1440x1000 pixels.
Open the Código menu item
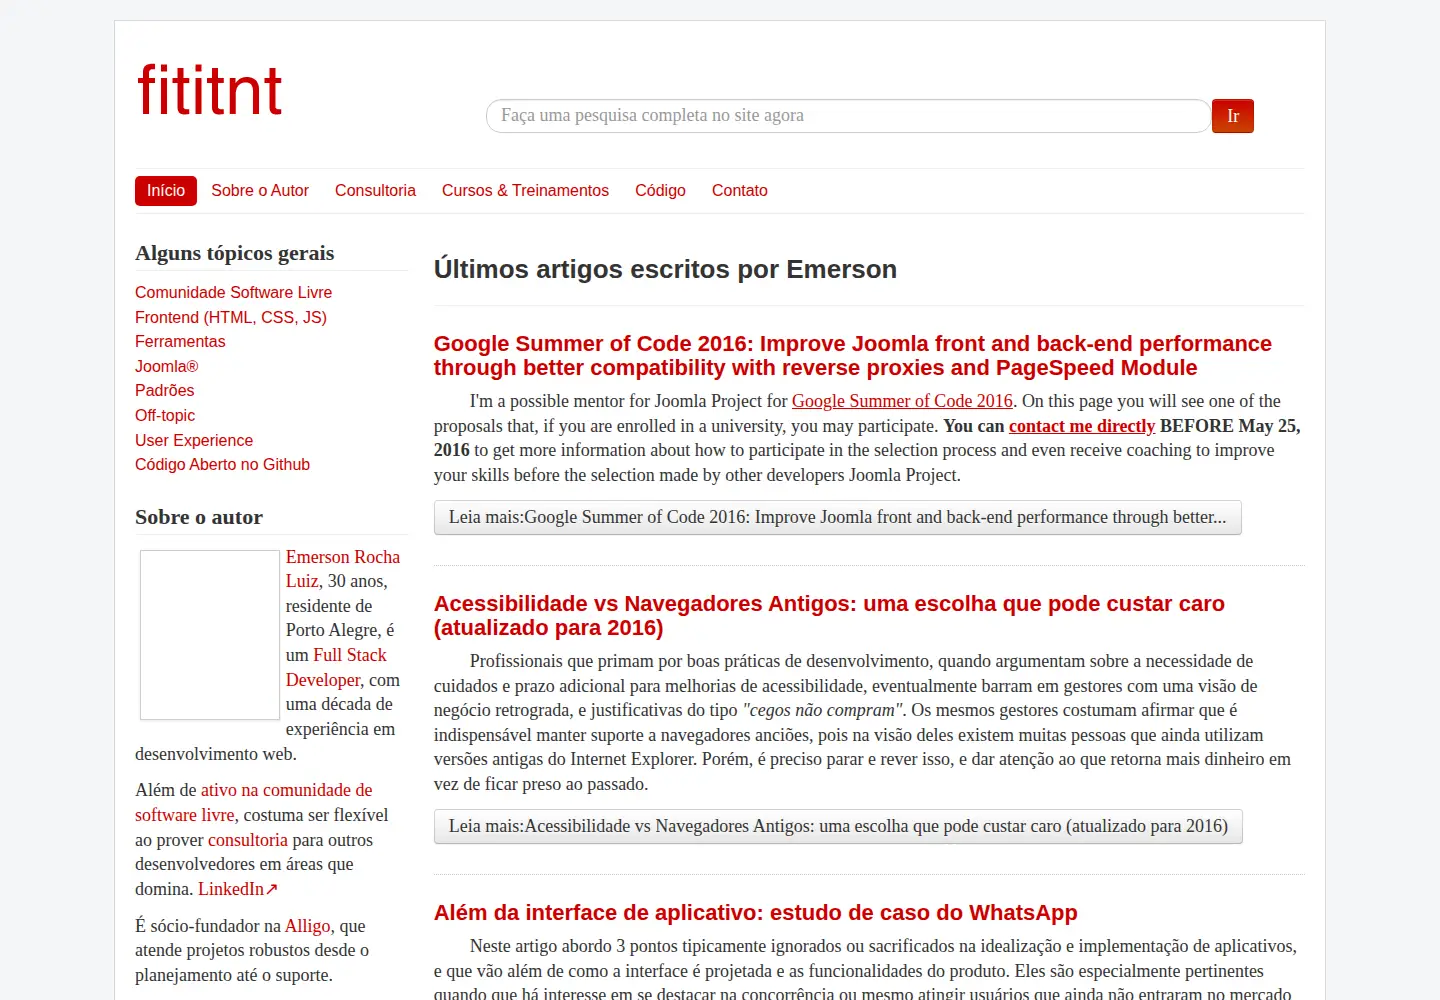[x=660, y=191]
